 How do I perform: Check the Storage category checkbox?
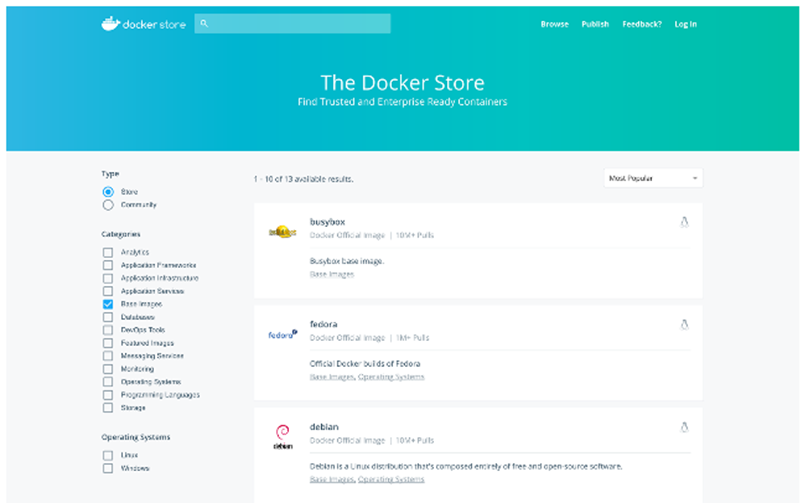click(x=108, y=408)
